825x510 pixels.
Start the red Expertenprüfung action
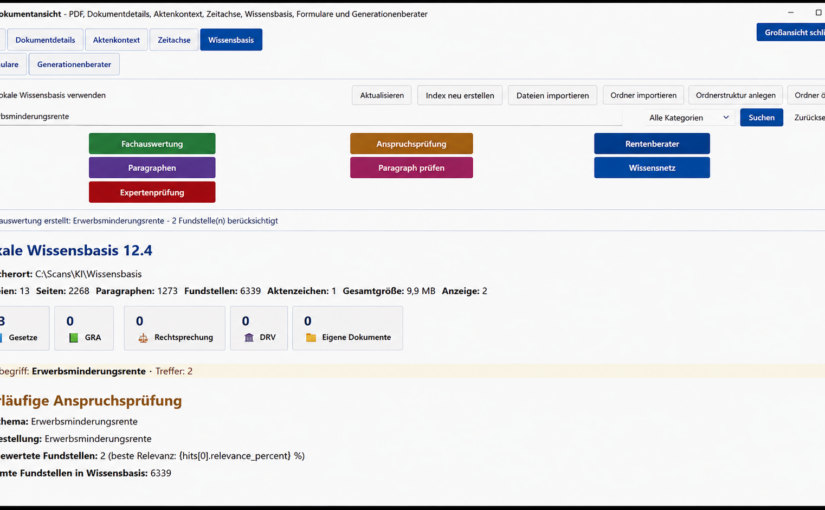[x=152, y=192]
